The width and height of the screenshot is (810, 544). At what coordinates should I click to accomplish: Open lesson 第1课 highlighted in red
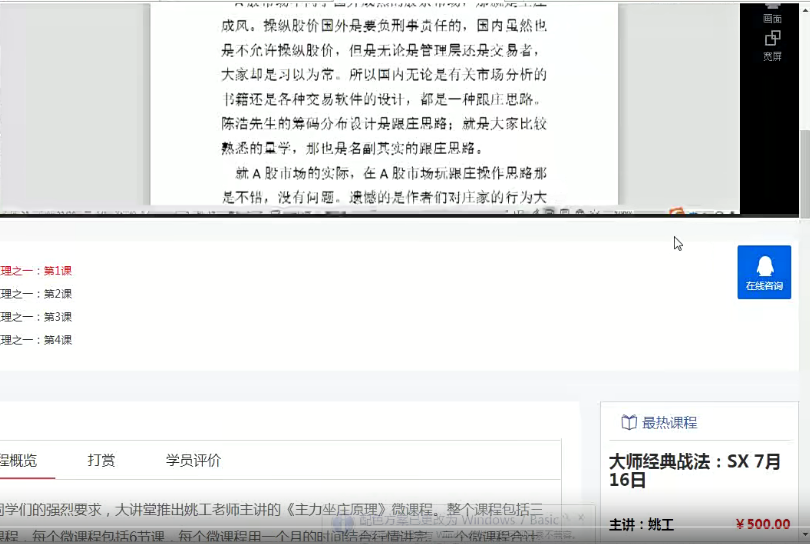(x=38, y=270)
